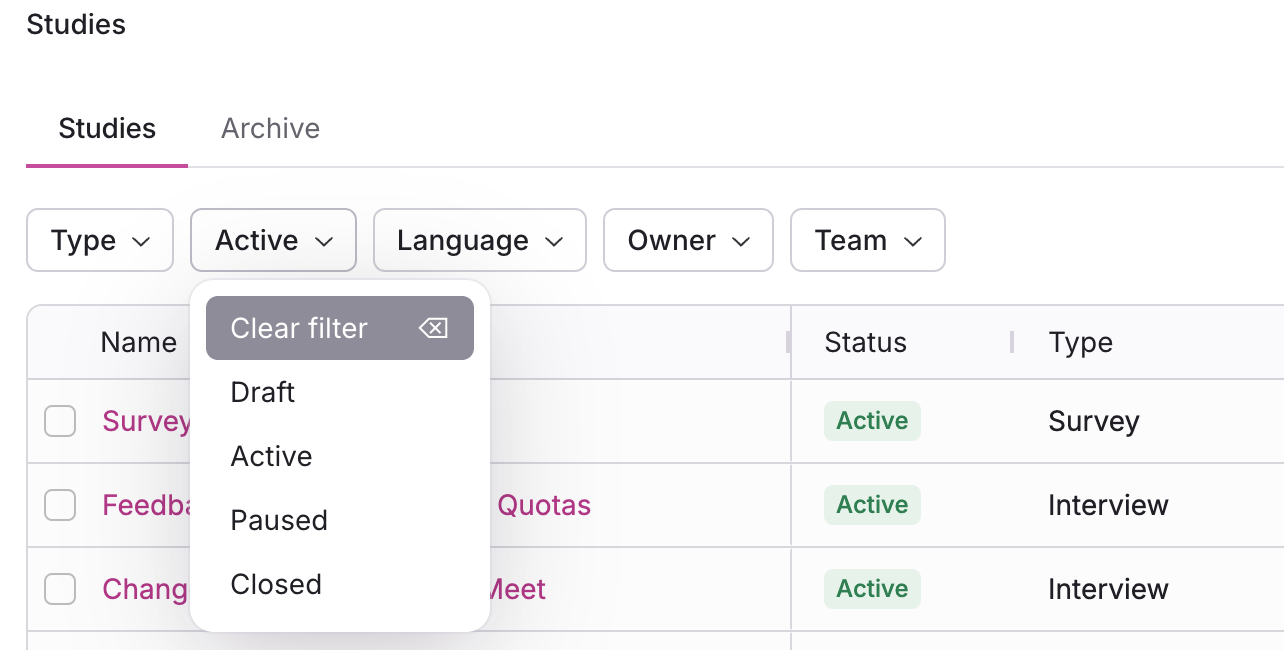Screen dimensions: 1284x650
Task: Select the Studies tab
Action: 107,128
